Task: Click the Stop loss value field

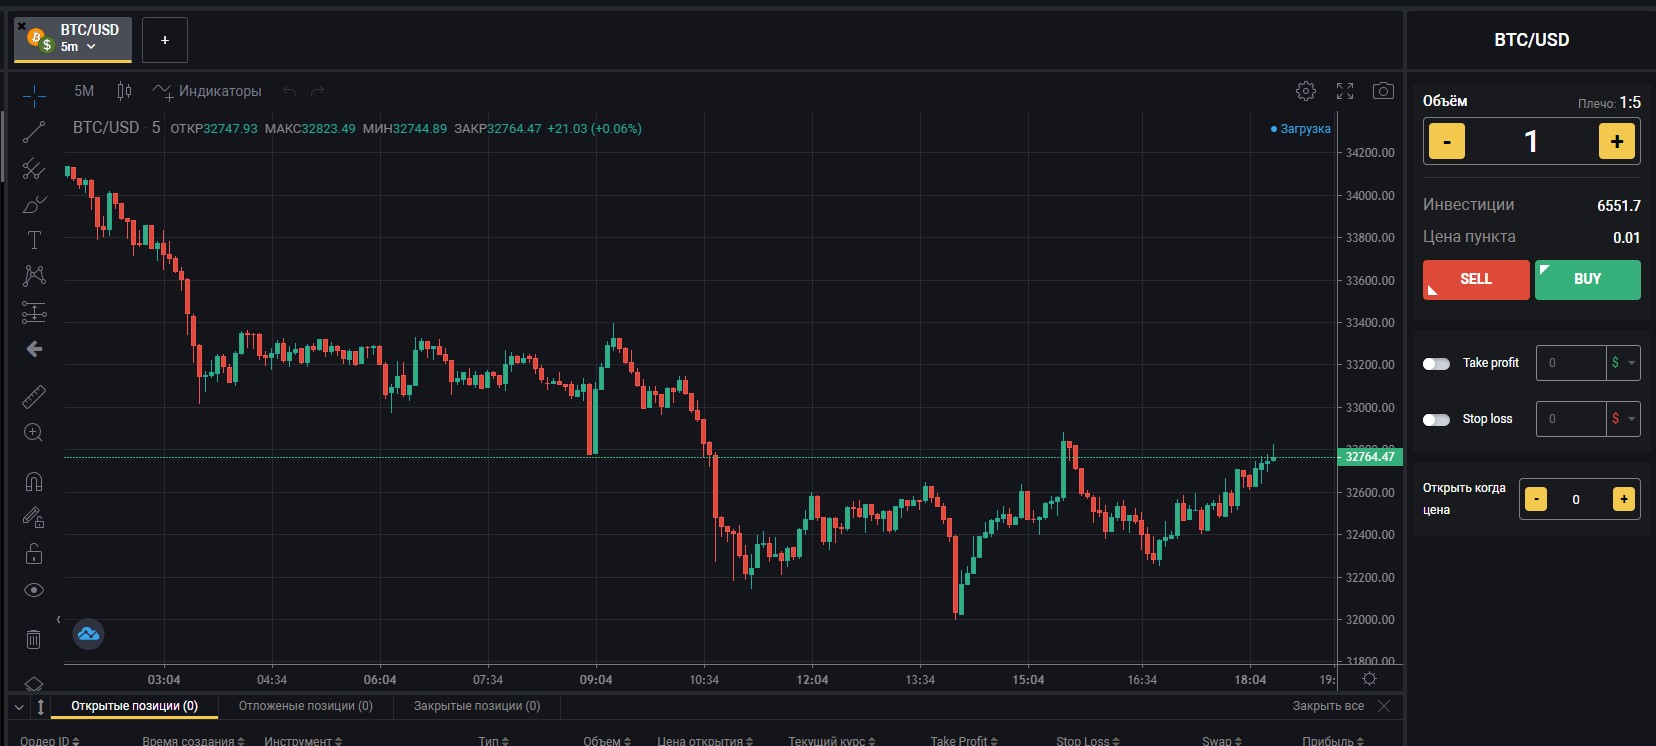Action: 1571,419
